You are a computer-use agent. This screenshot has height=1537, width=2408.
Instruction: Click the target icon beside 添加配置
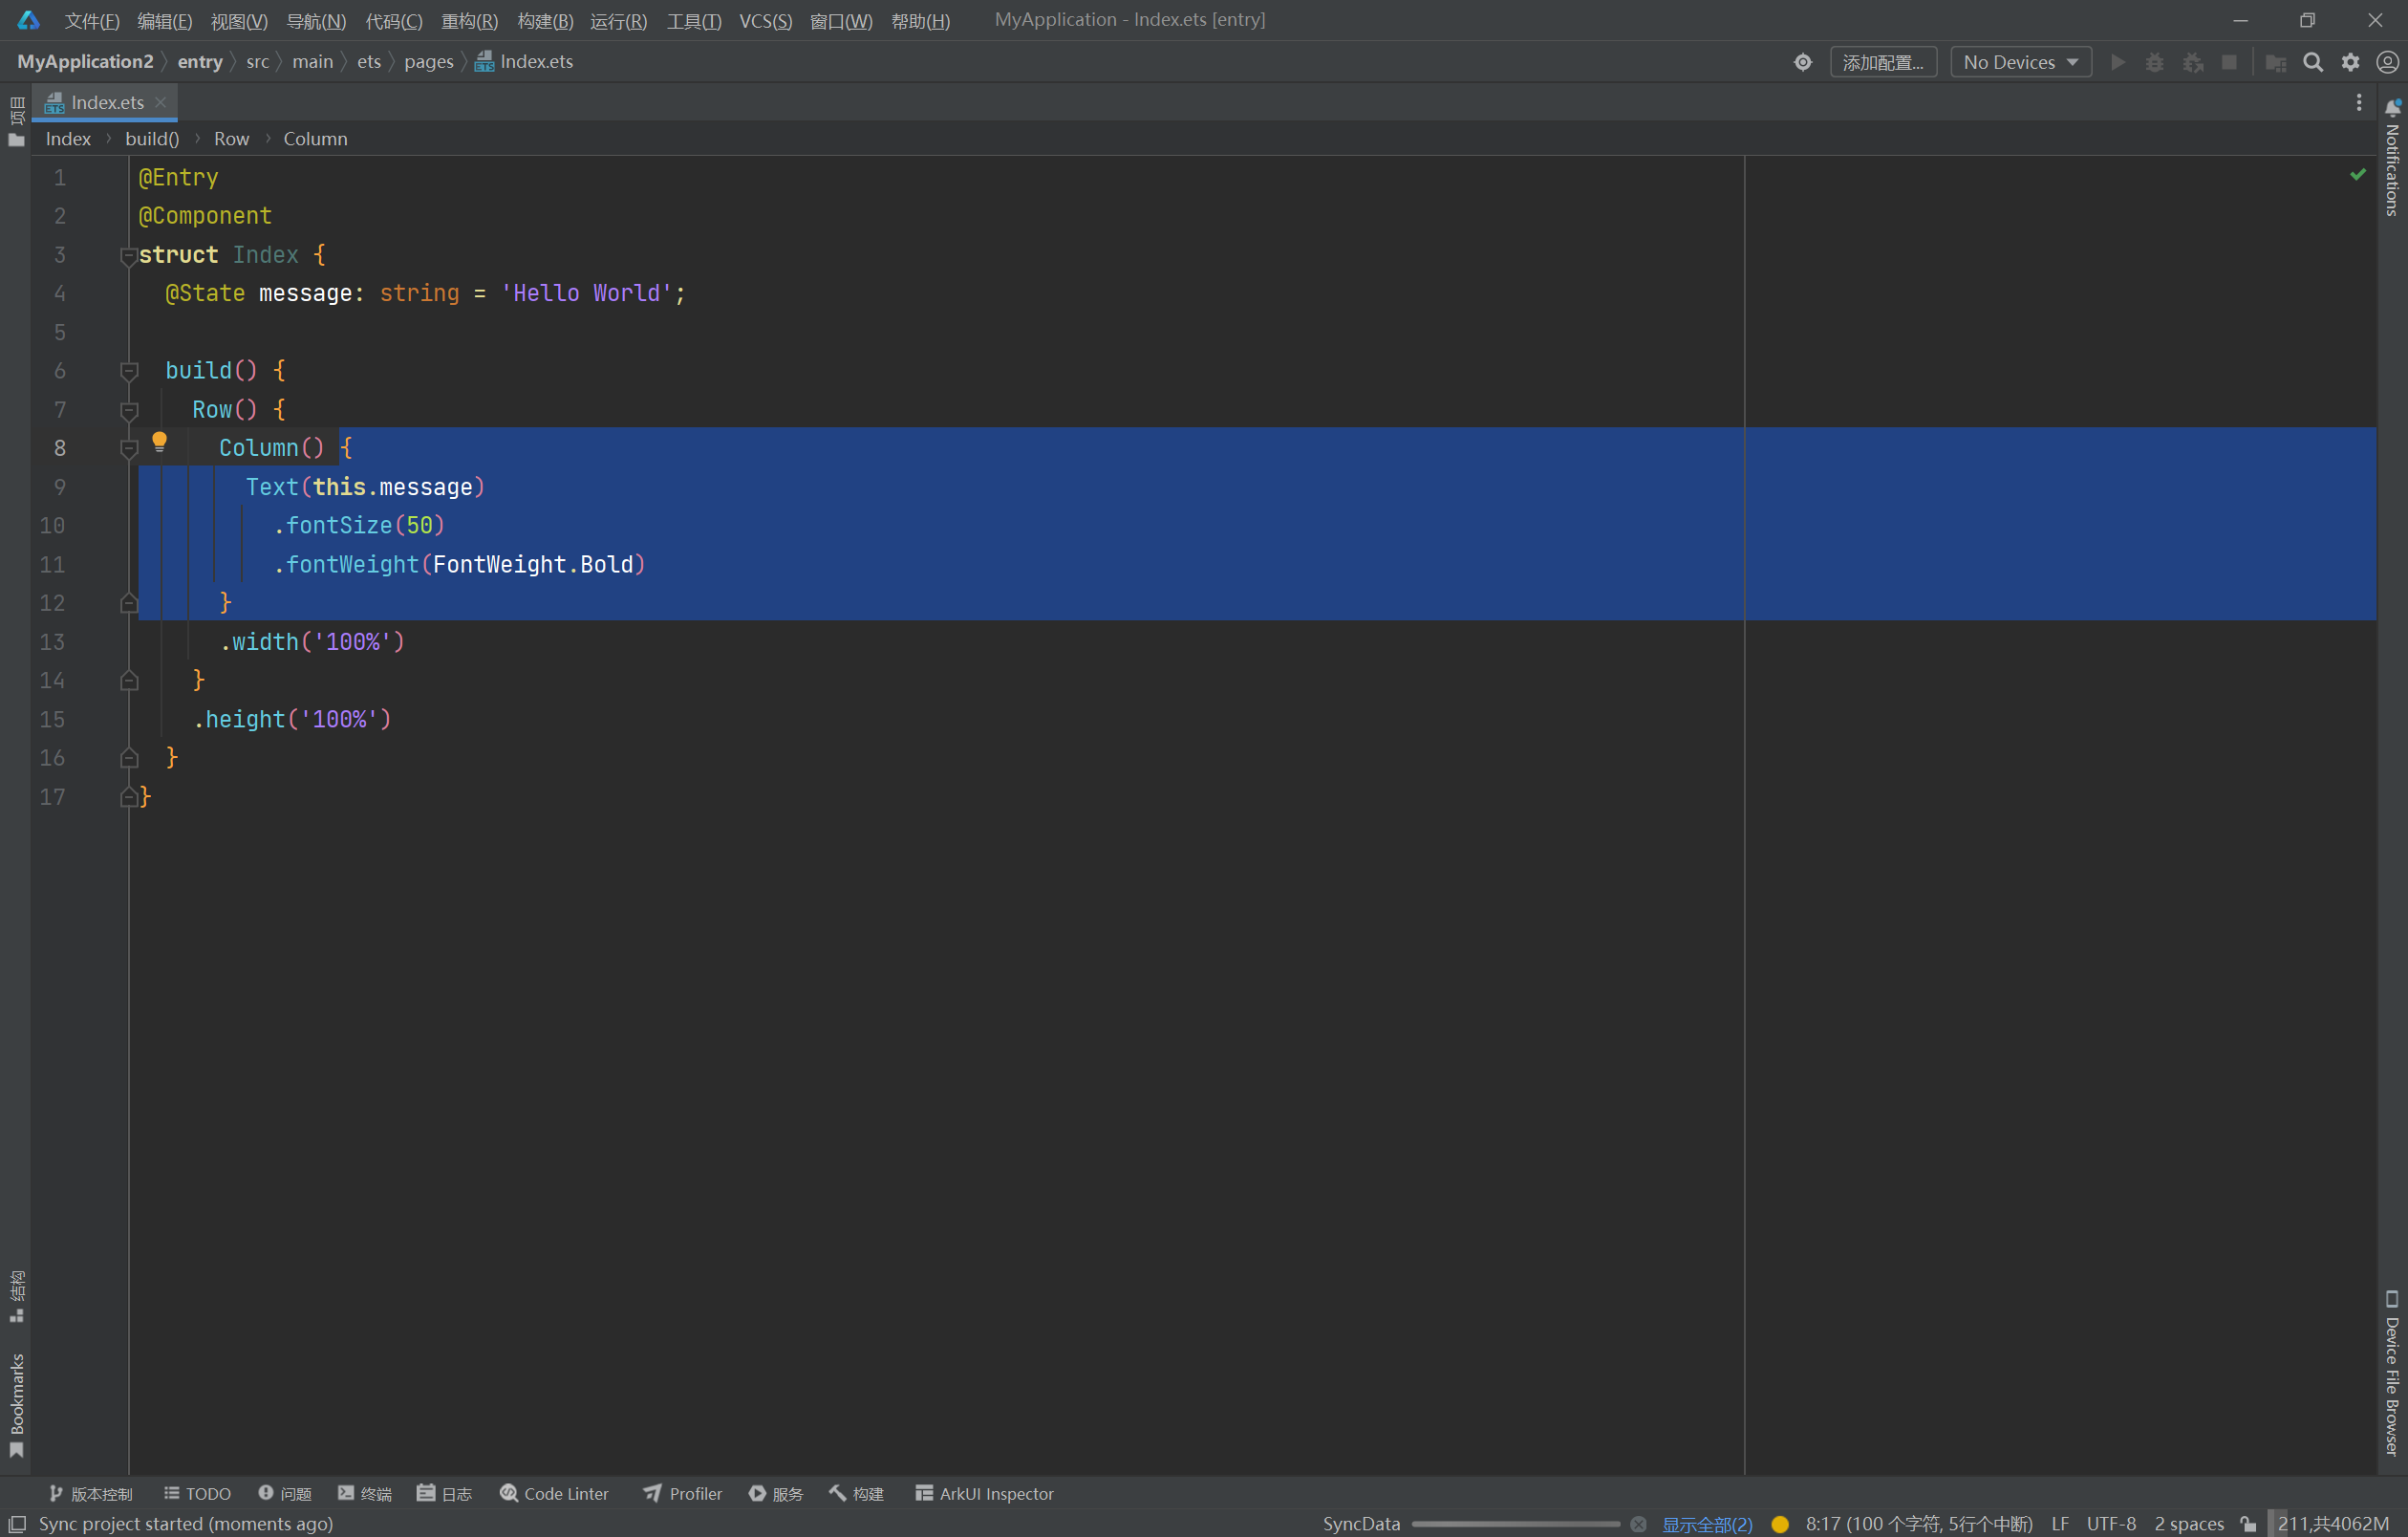tap(1802, 62)
